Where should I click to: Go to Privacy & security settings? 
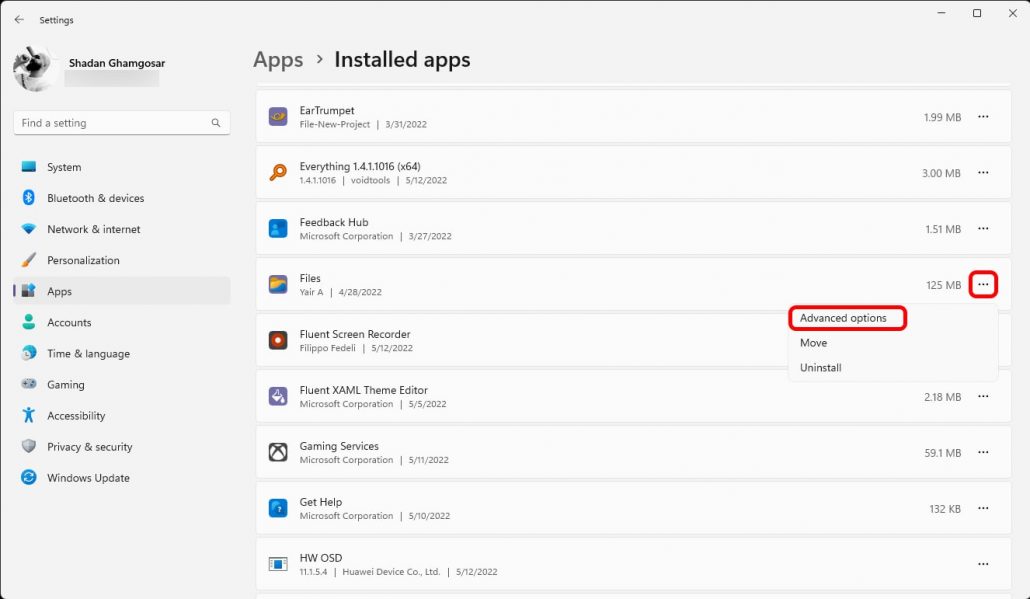89,447
